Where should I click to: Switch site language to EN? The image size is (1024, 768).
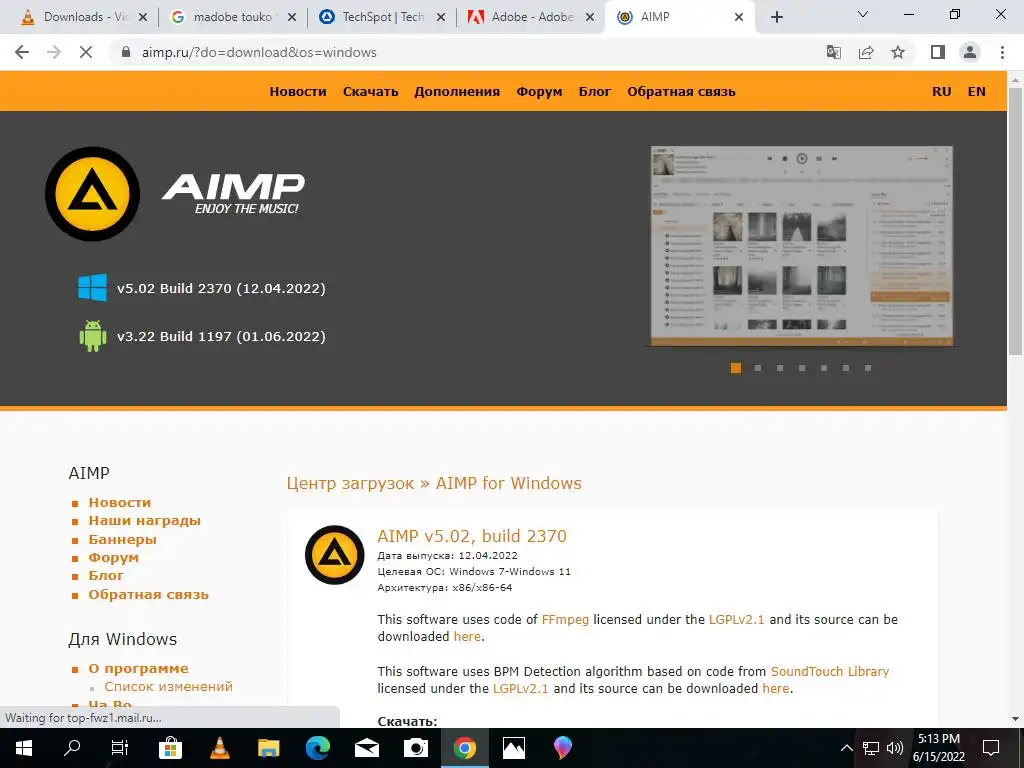pos(976,91)
